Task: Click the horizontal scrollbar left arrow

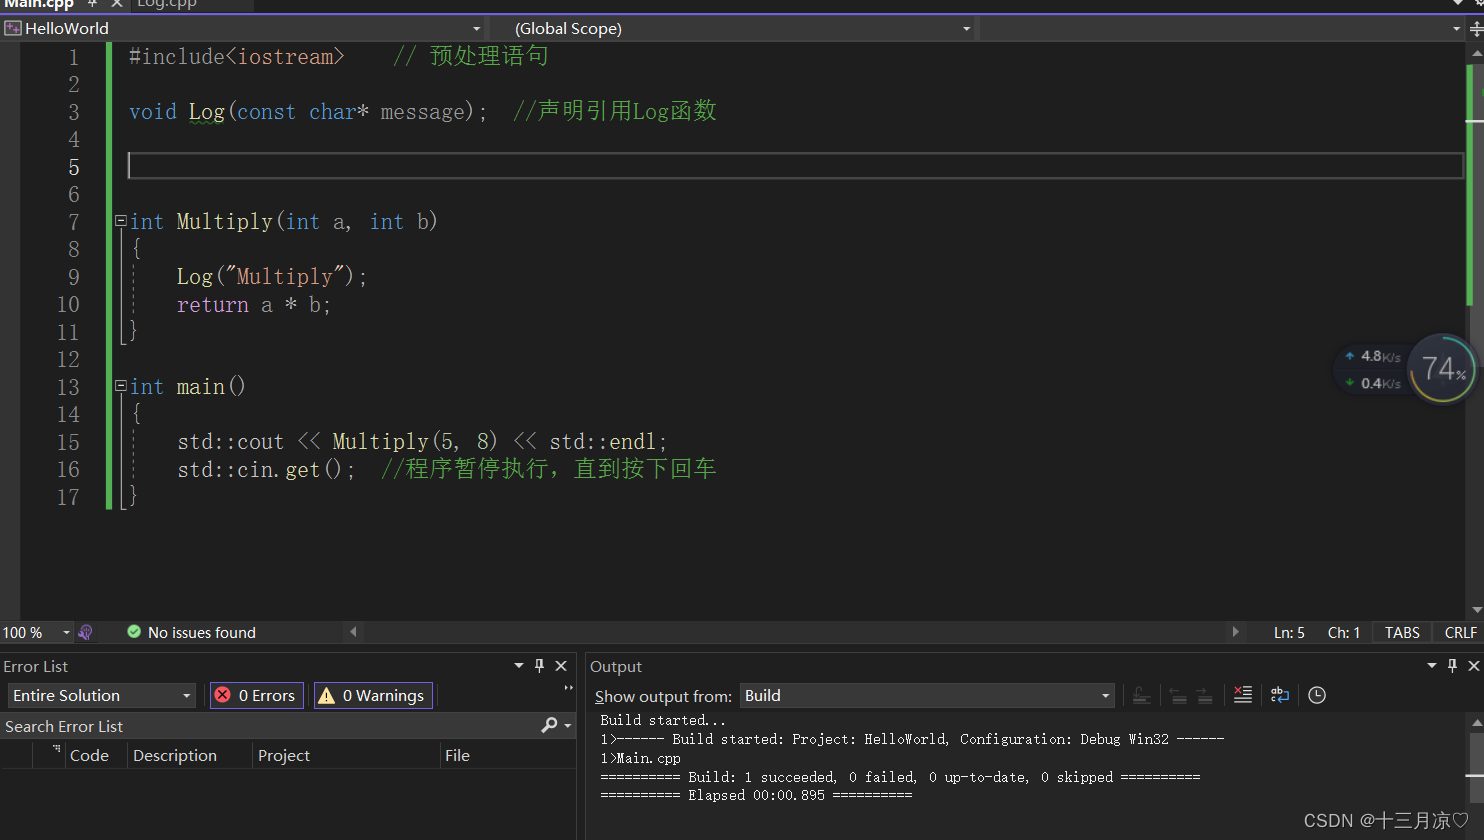Action: click(x=353, y=632)
